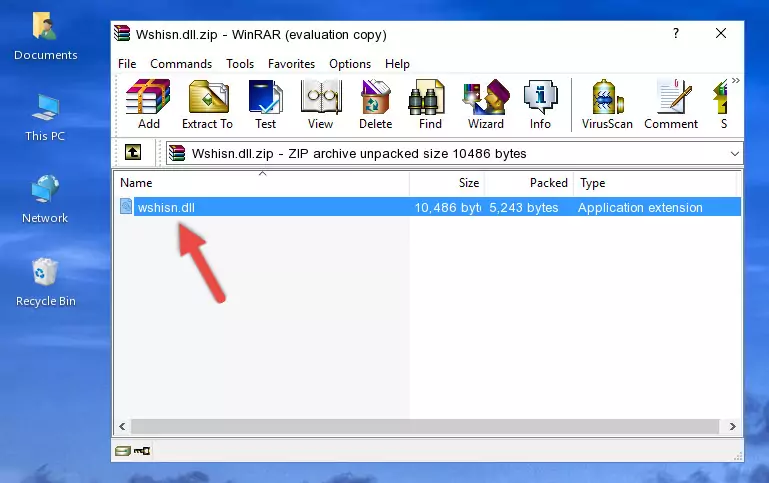Show archive Info
The image size is (769, 483).
540,104
